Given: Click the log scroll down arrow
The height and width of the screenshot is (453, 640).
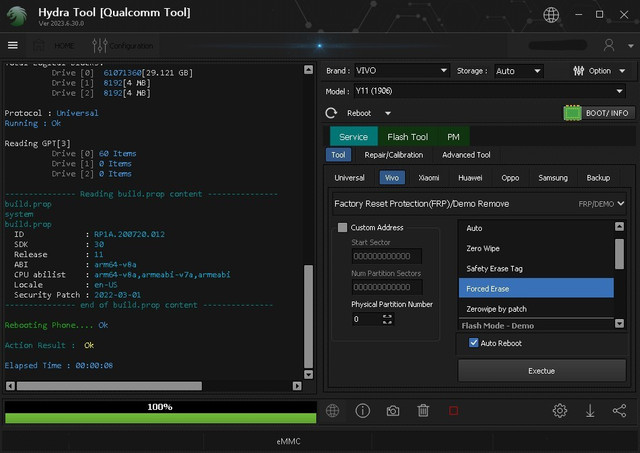Looking at the screenshot, I should [309, 374].
